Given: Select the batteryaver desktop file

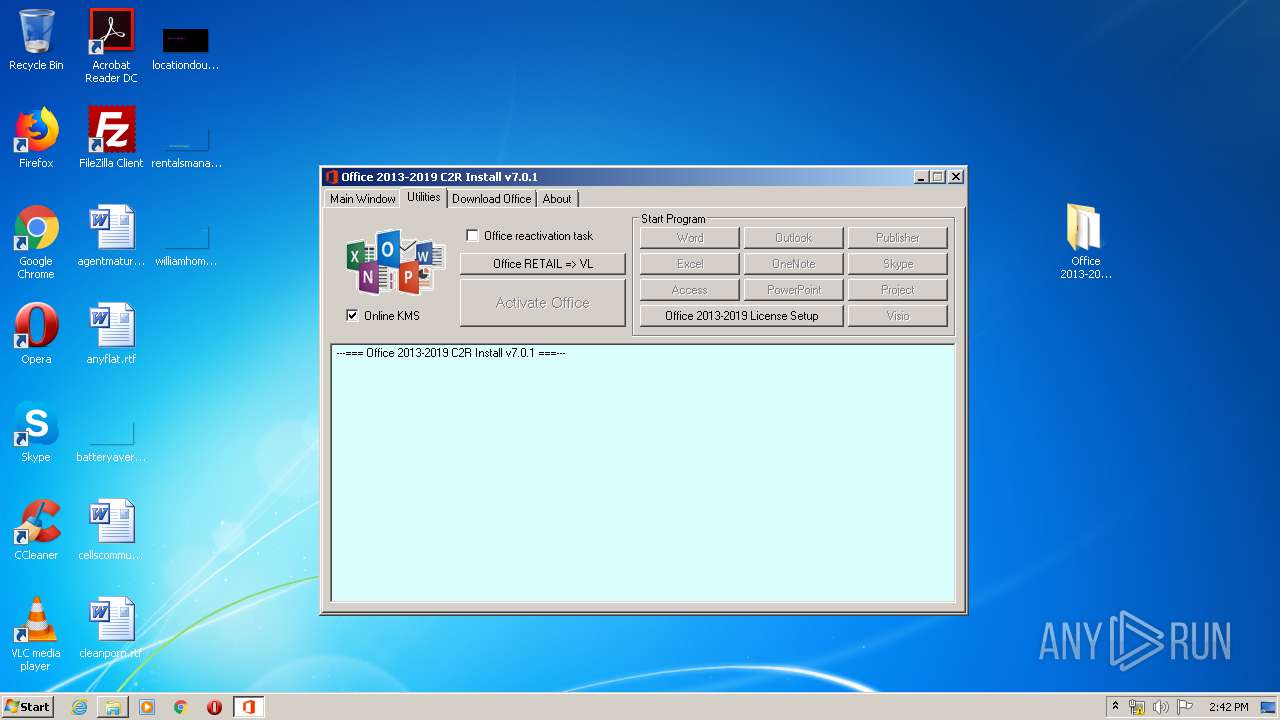Looking at the screenshot, I should click(111, 440).
